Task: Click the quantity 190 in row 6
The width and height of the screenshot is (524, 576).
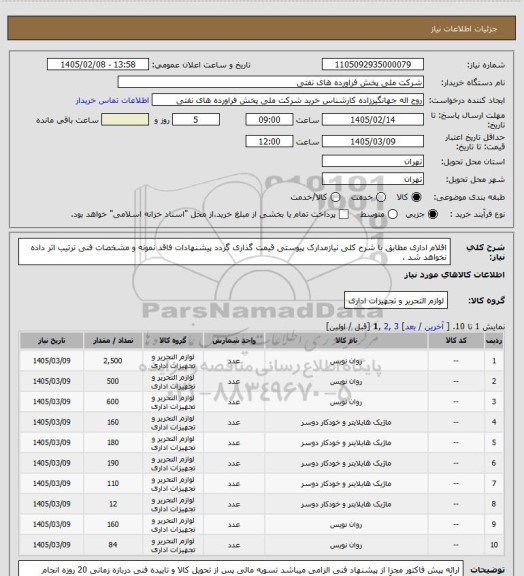Action: (113, 463)
